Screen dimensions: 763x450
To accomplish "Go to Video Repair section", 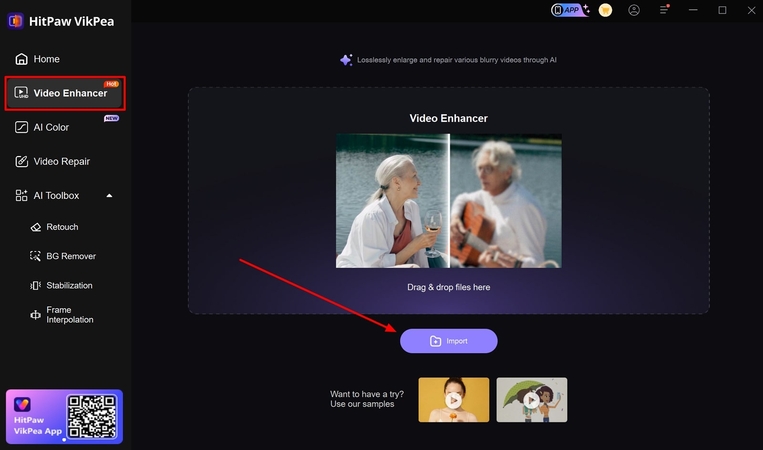I will click(63, 162).
